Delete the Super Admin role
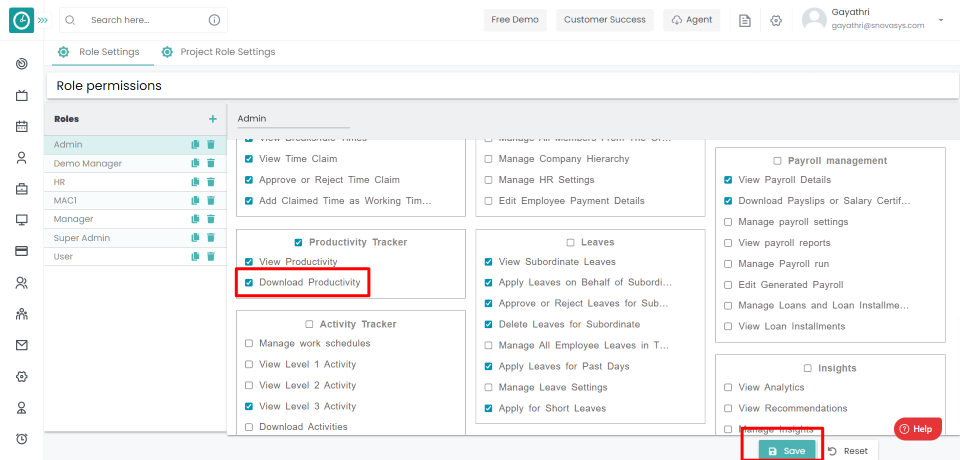Viewport: 960px width, 460px height. (211, 238)
